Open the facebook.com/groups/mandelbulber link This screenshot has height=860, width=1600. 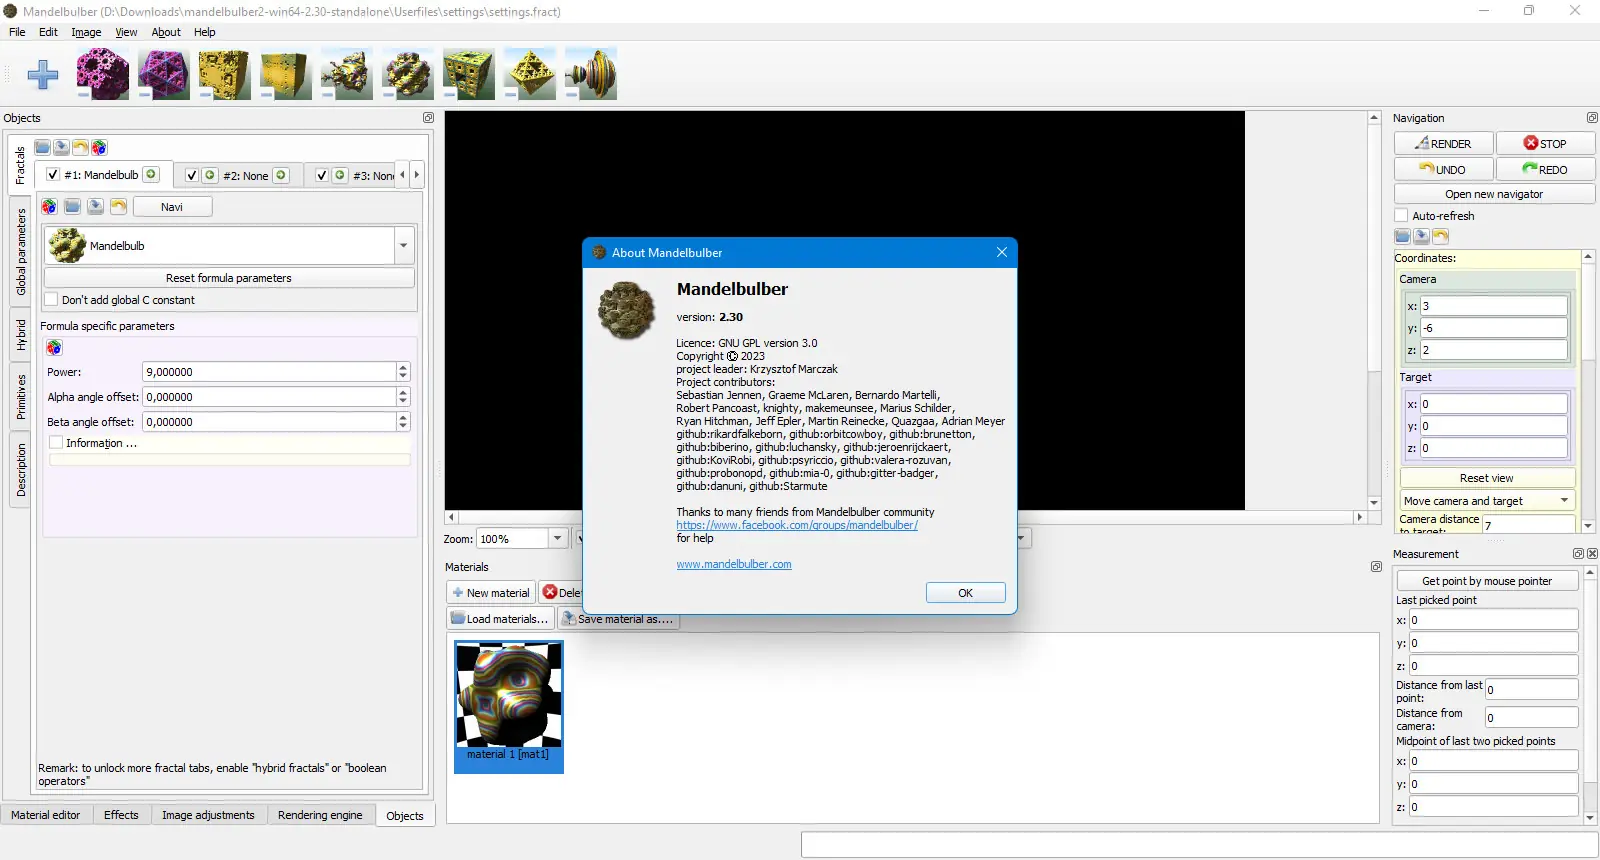pos(797,525)
